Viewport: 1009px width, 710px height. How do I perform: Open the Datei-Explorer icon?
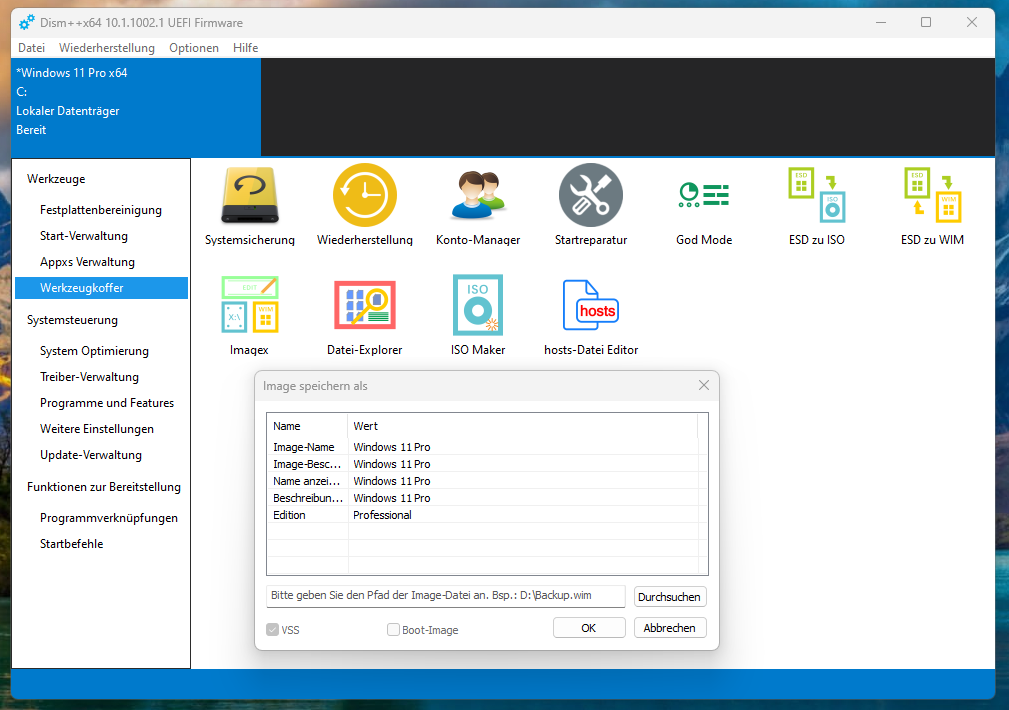[365, 304]
